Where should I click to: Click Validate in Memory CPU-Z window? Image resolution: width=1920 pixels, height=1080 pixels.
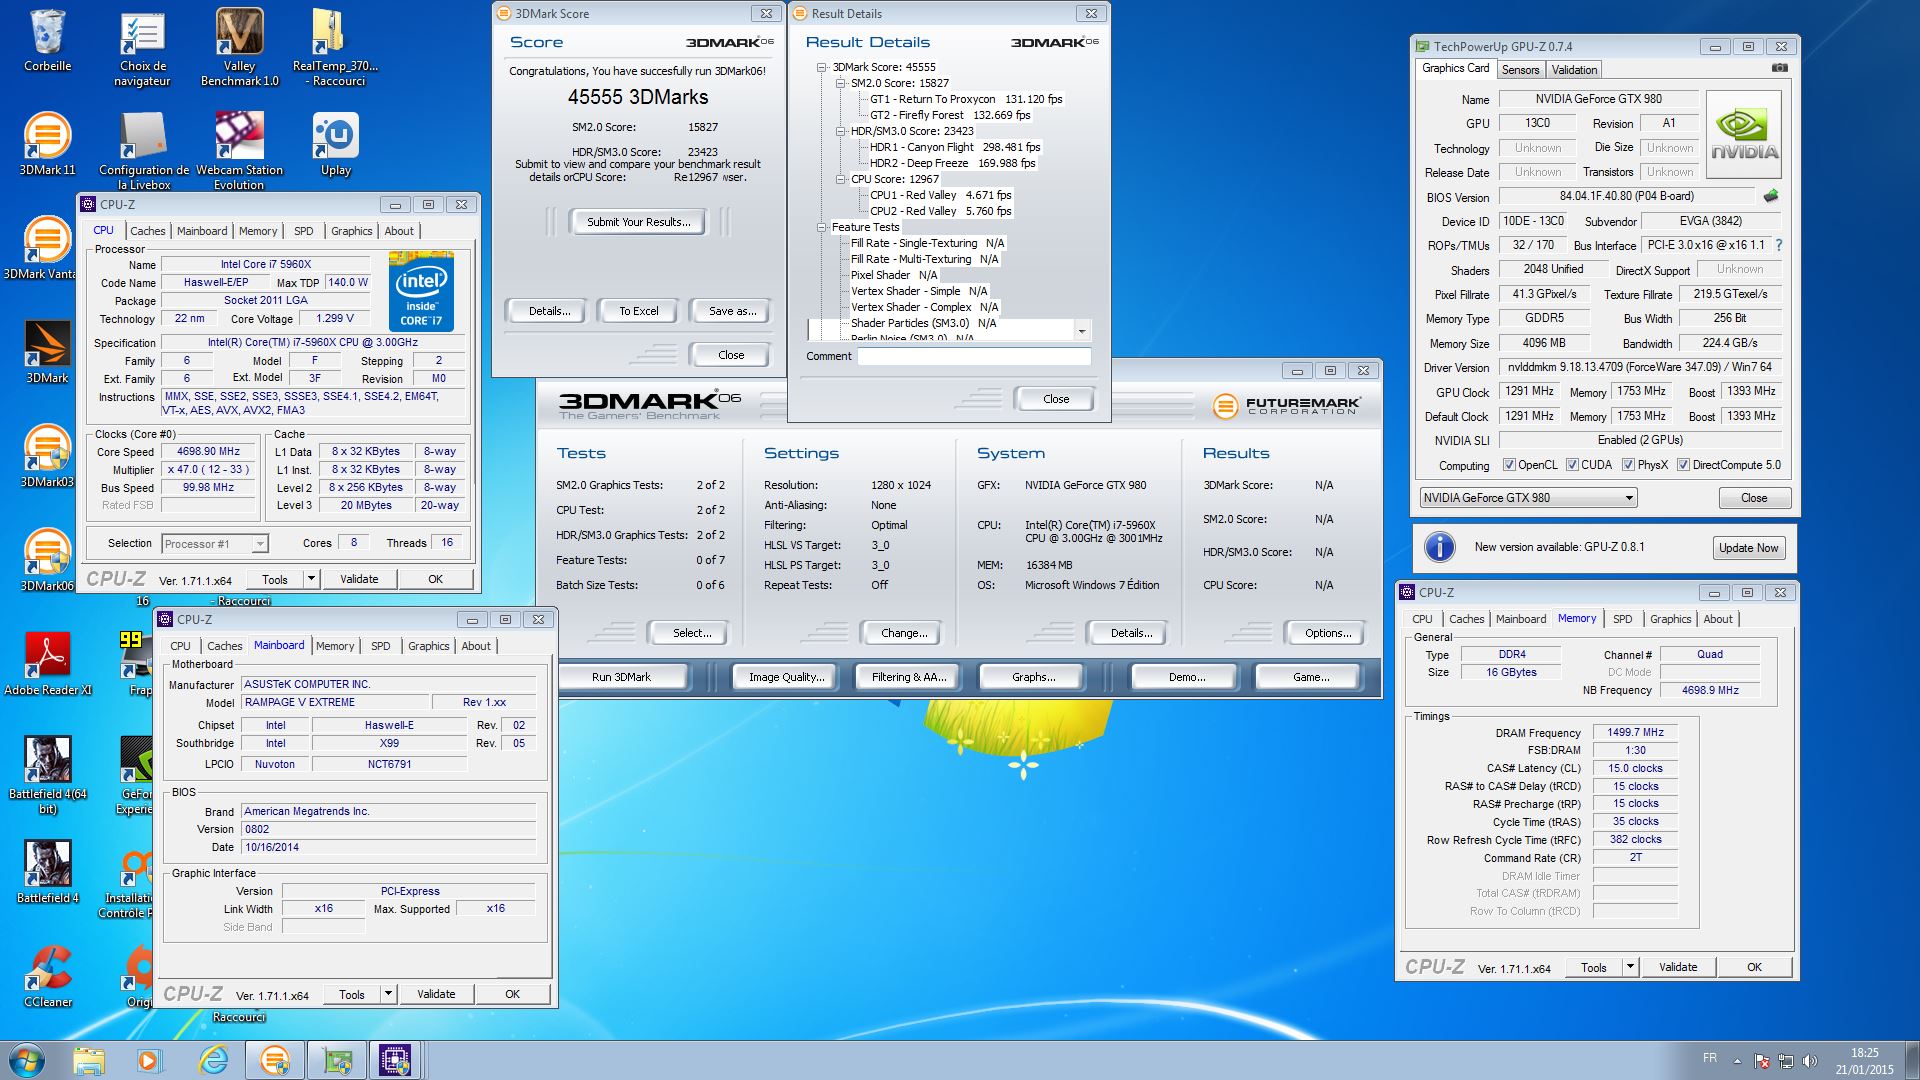coord(1678,967)
